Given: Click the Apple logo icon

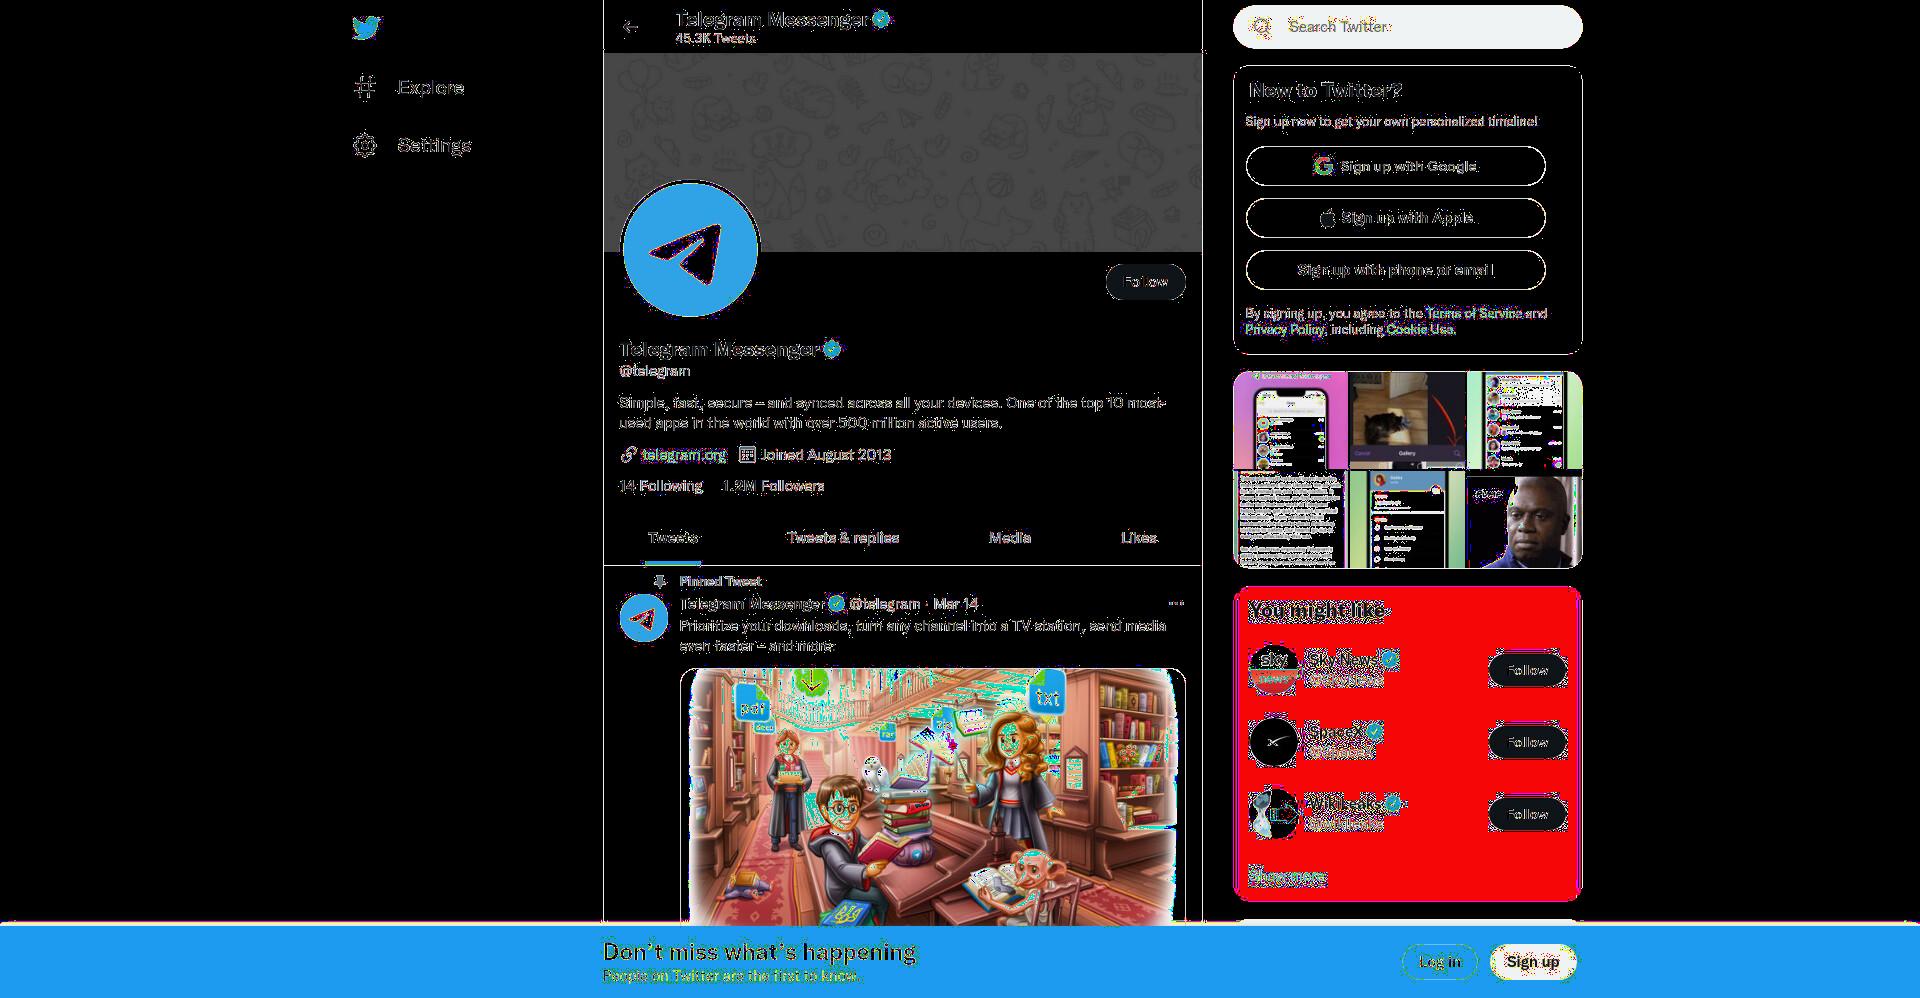Looking at the screenshot, I should [1328, 218].
